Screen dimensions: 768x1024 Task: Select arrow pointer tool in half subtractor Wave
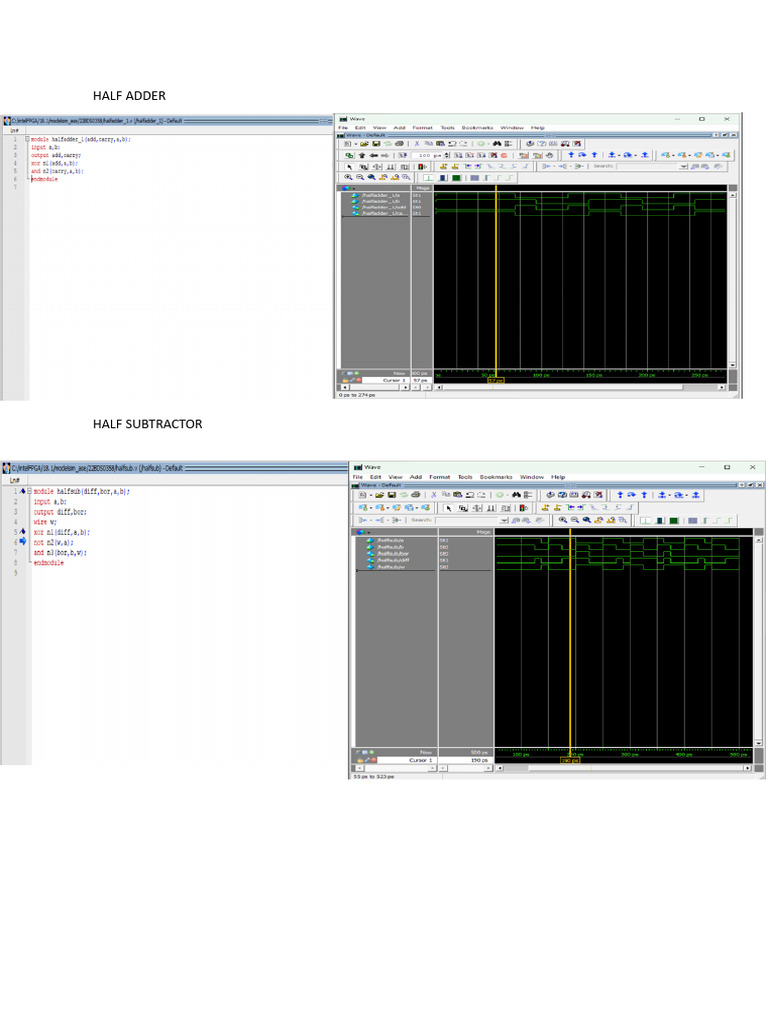point(449,508)
